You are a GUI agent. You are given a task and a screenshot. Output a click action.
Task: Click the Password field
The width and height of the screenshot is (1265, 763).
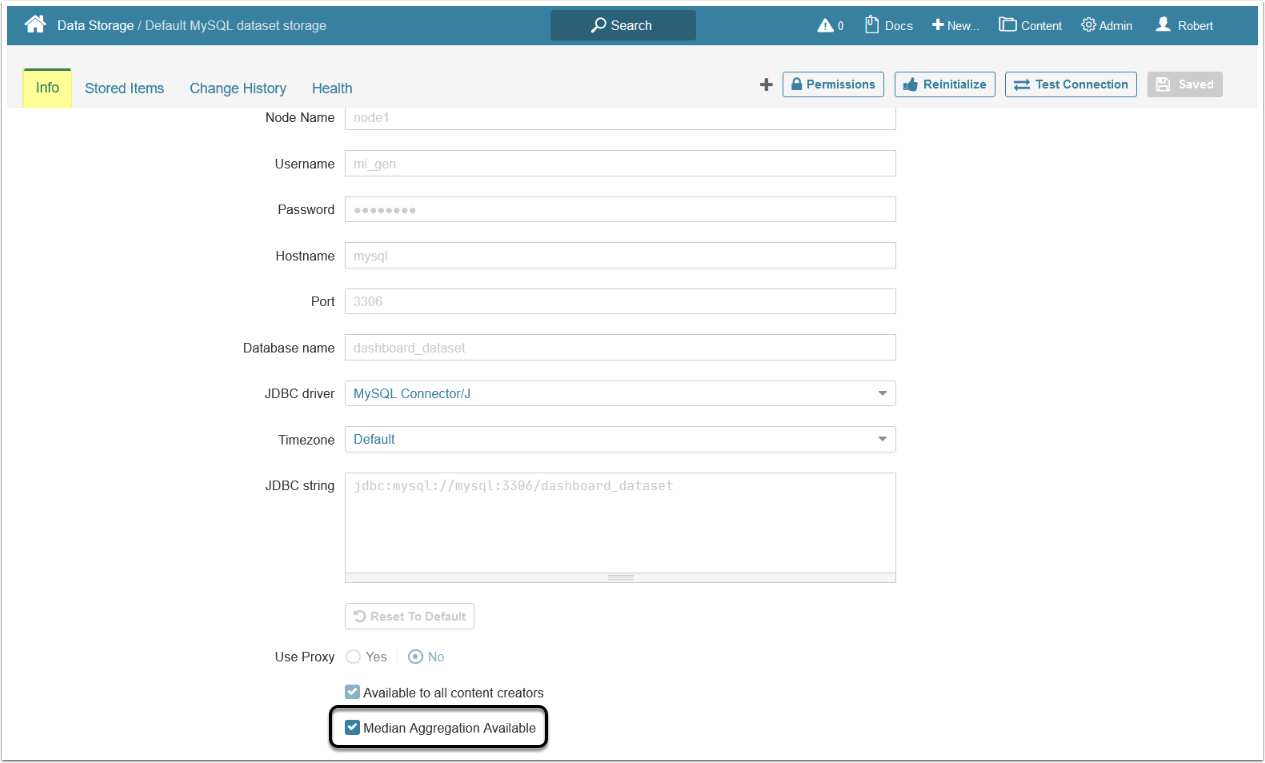[620, 209]
